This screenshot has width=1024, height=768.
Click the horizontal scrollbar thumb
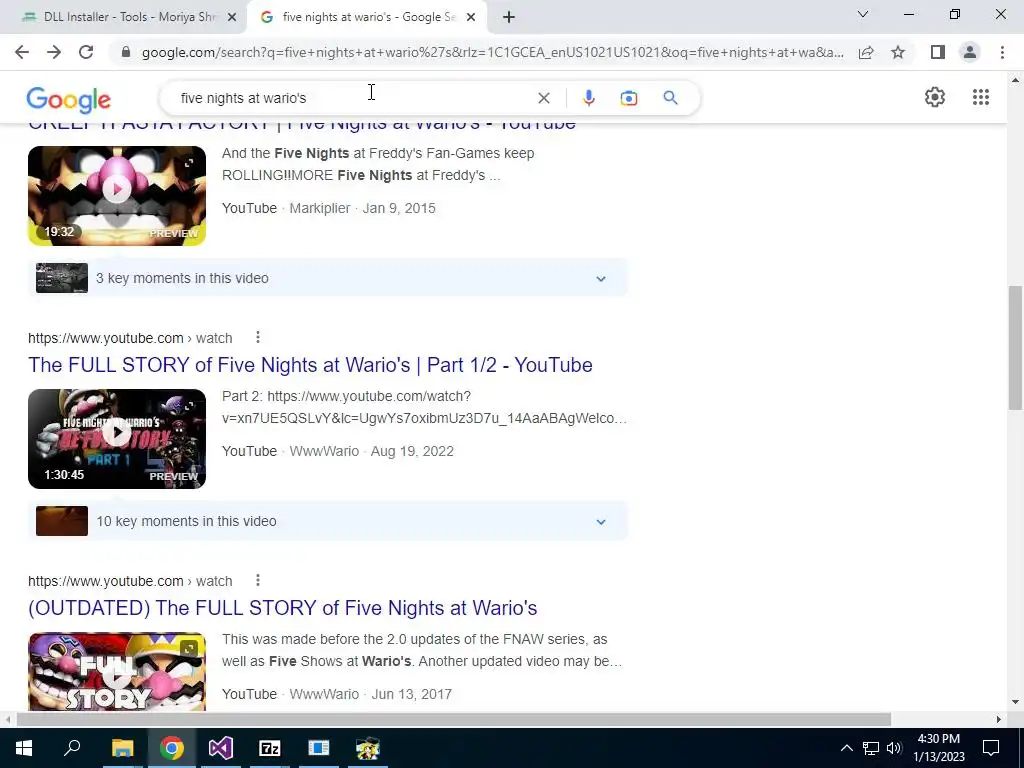click(454, 720)
